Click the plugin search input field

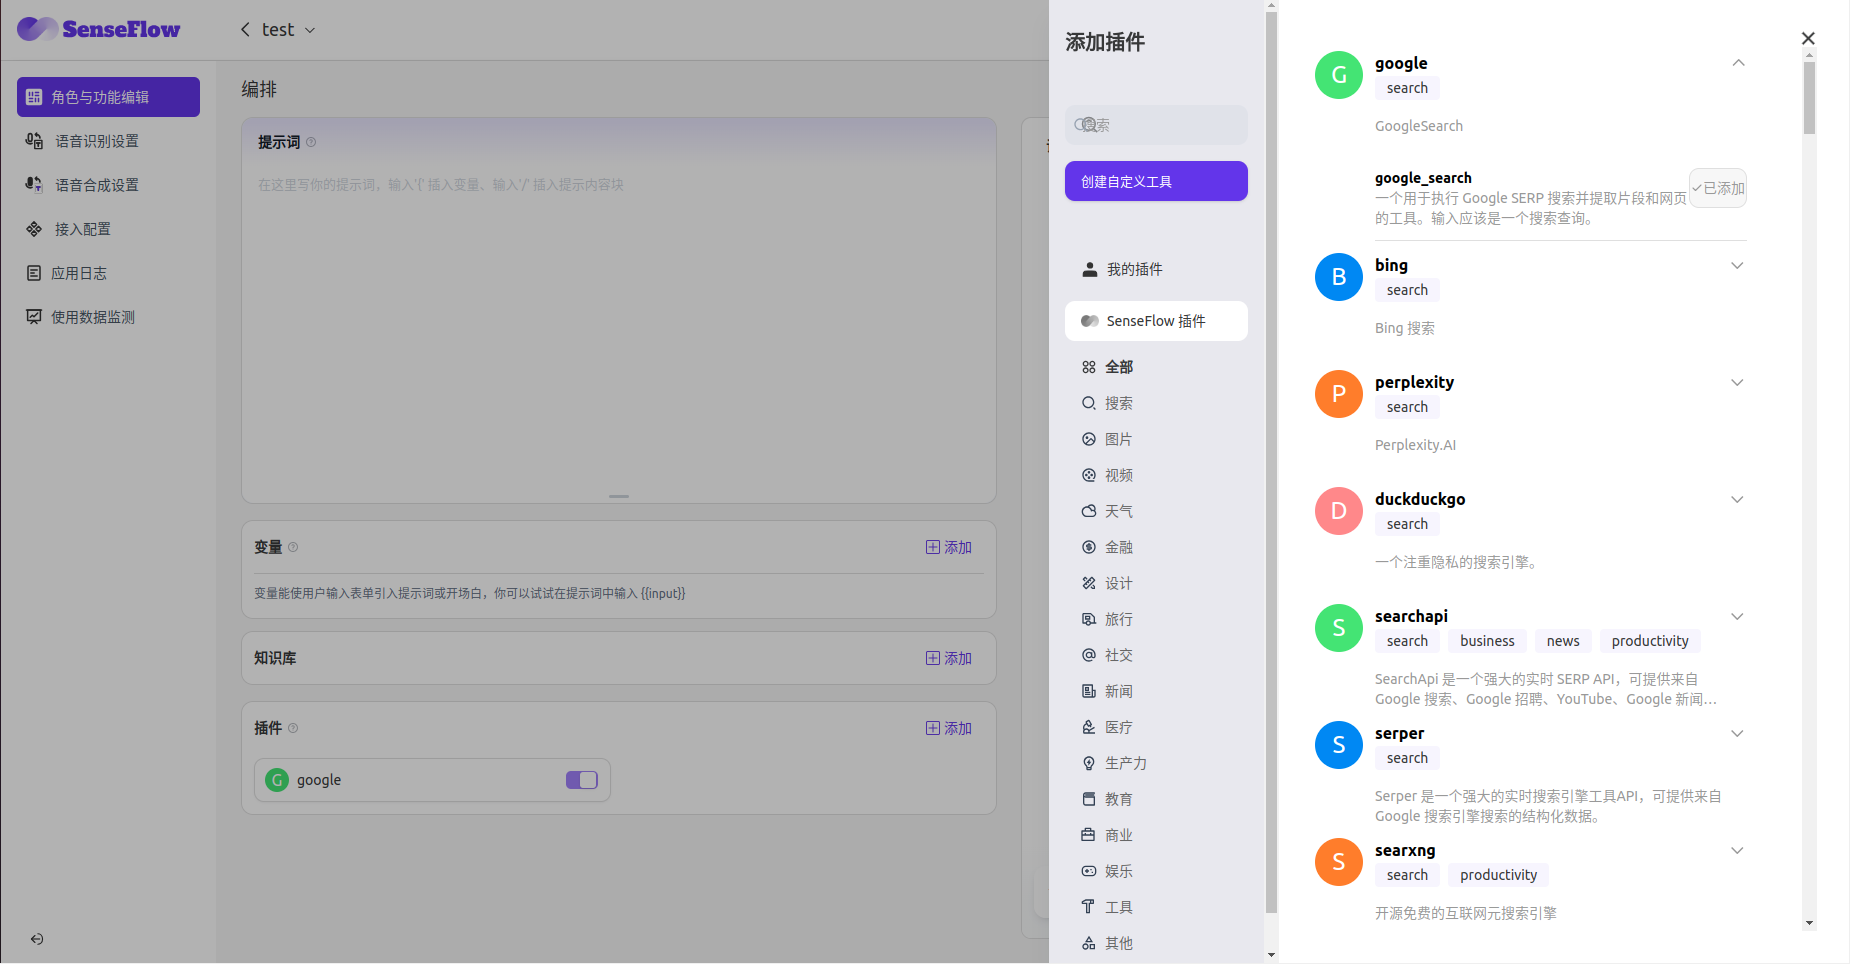click(1156, 125)
